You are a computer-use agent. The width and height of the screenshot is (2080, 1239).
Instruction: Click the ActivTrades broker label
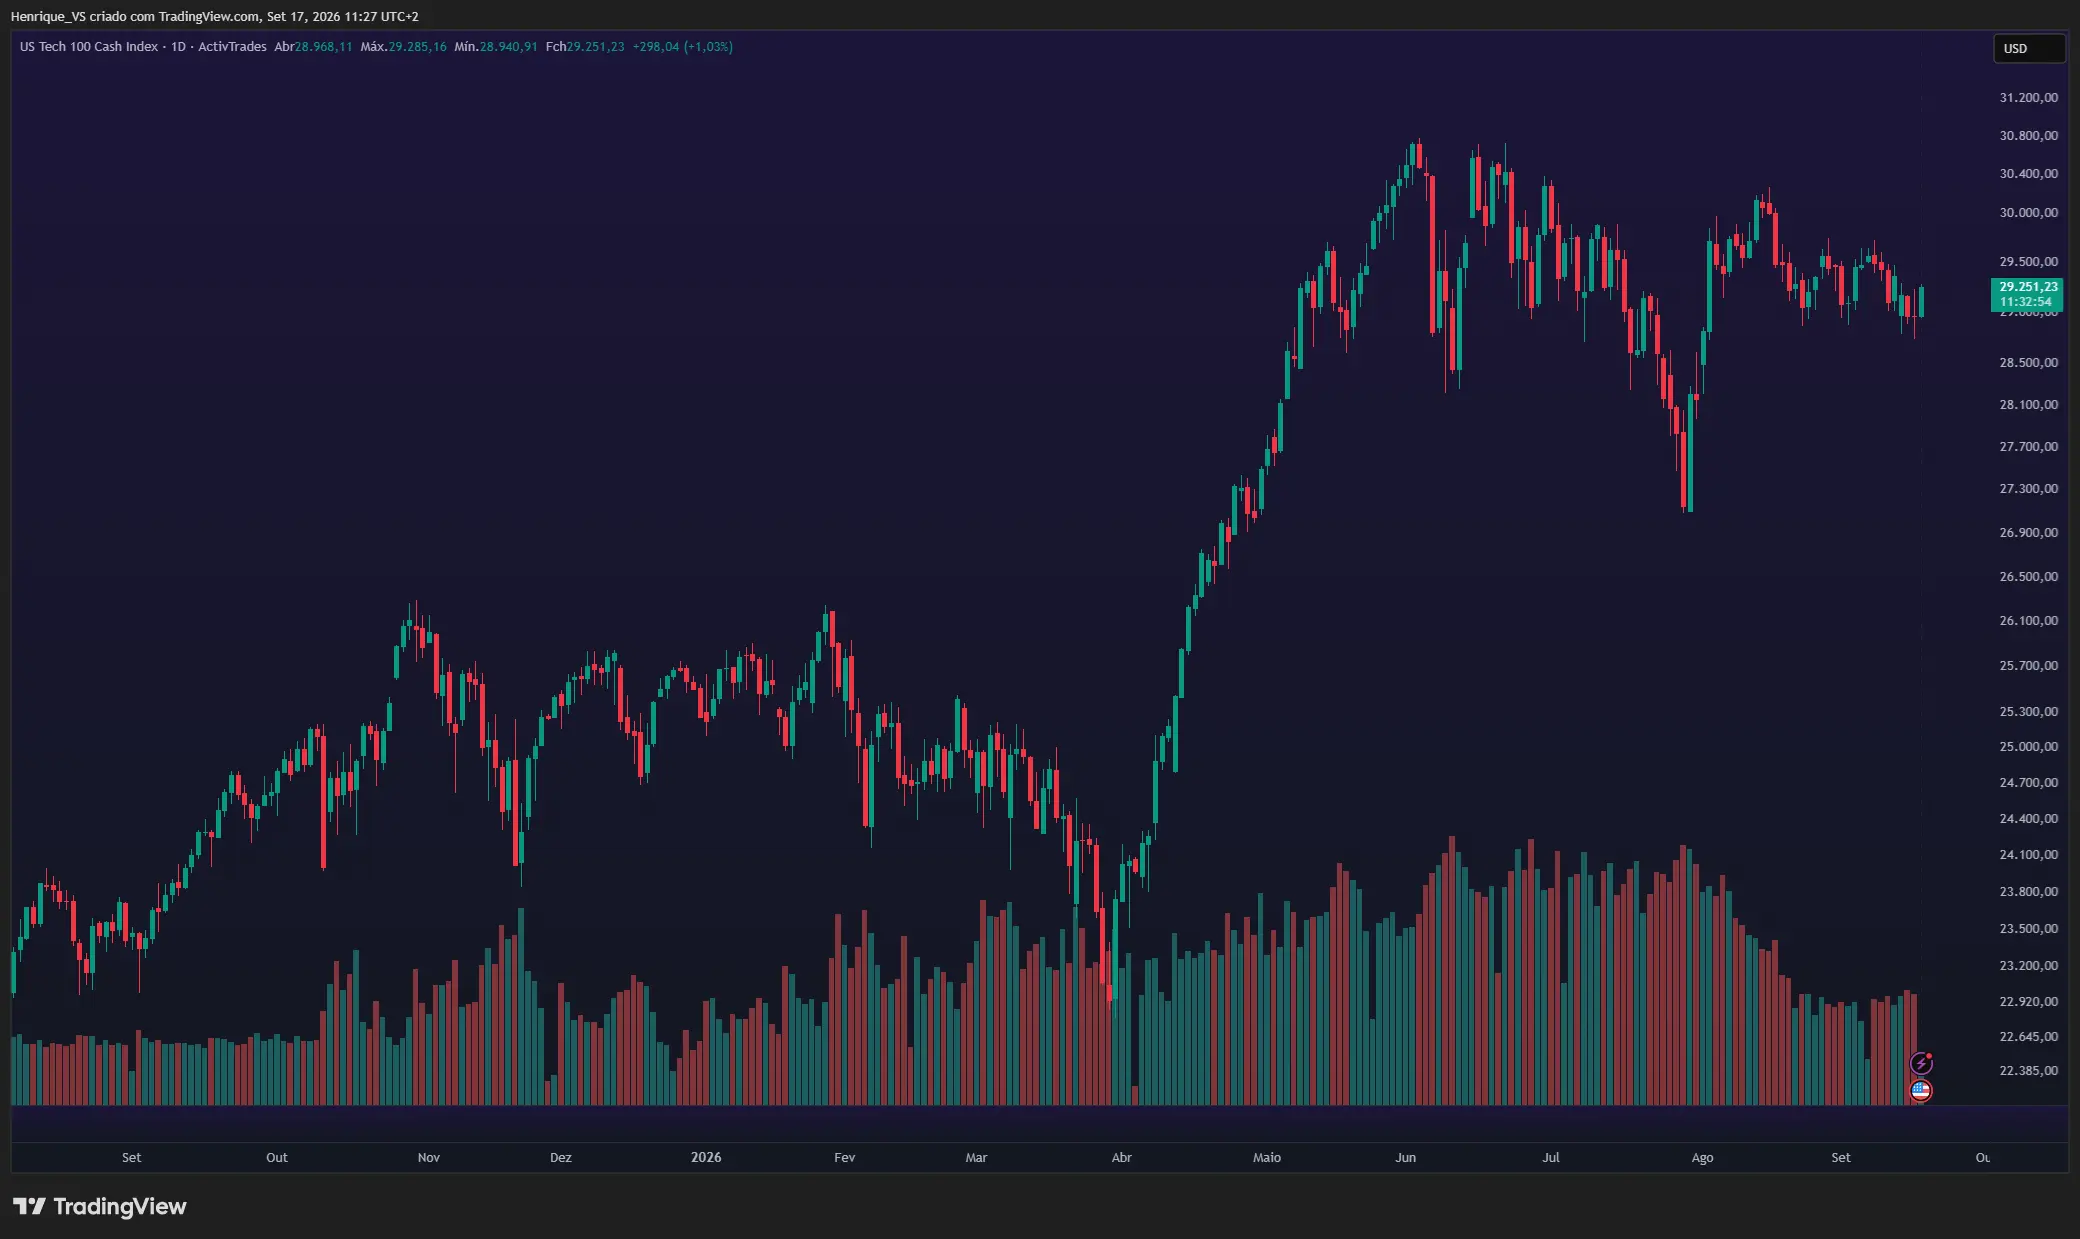[232, 47]
